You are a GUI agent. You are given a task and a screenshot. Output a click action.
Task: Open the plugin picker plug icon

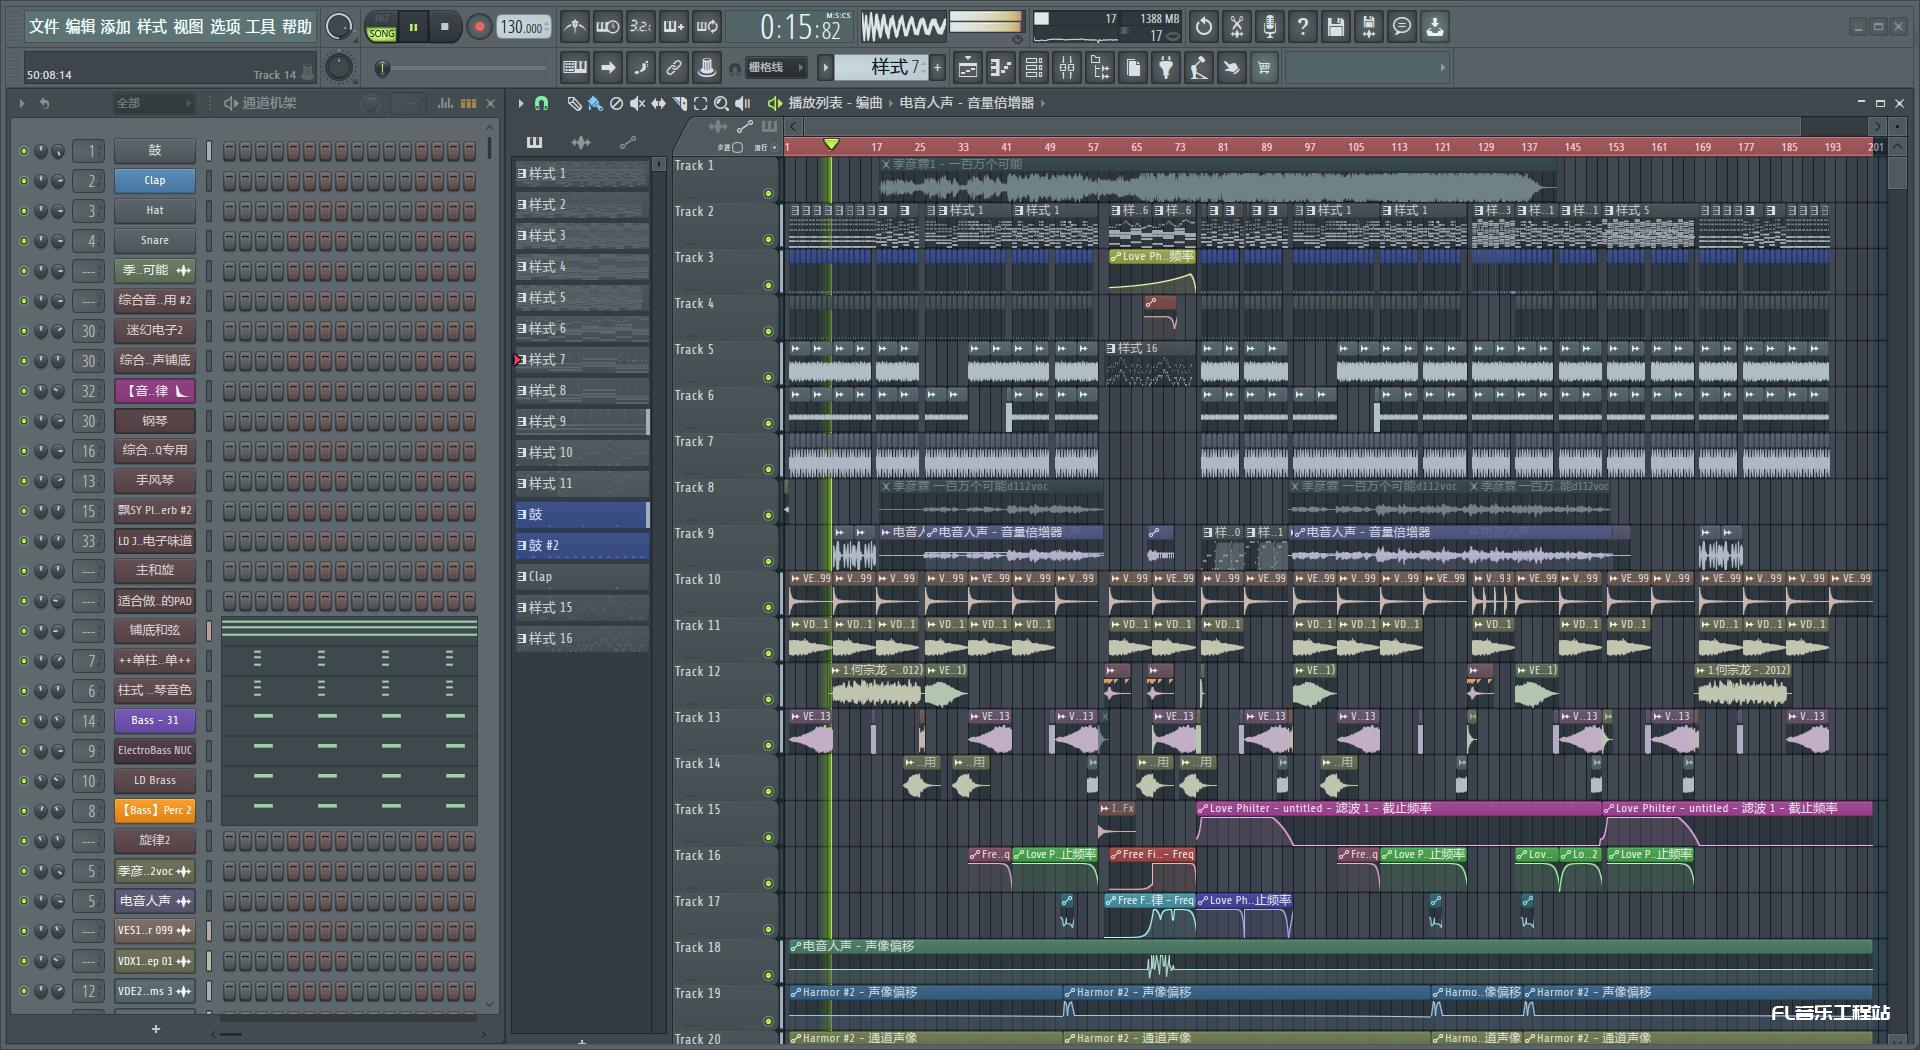click(x=1166, y=68)
